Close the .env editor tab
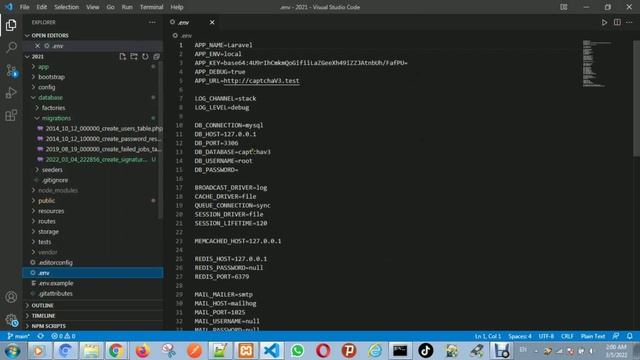The width and height of the screenshot is (640, 360). (x=212, y=22)
